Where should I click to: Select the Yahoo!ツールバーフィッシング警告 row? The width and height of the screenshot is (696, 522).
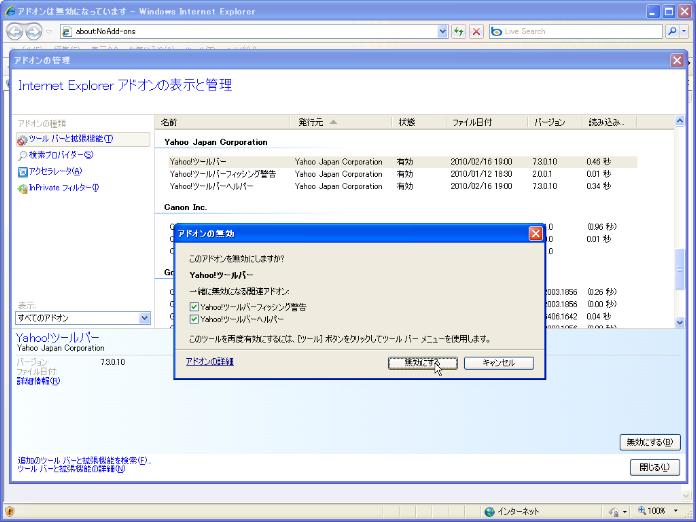(401, 174)
